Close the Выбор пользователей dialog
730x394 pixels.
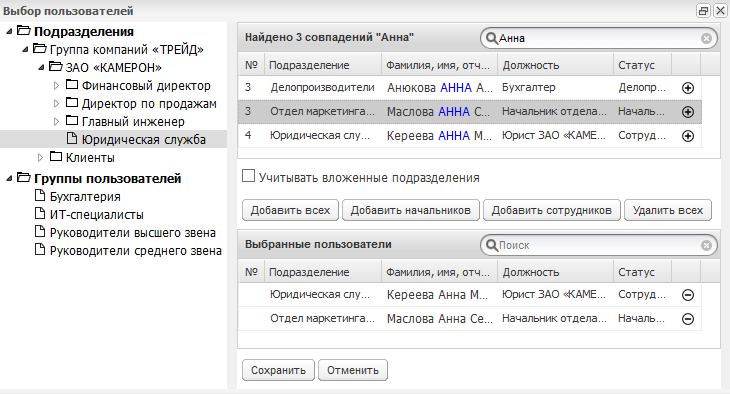click(x=720, y=10)
